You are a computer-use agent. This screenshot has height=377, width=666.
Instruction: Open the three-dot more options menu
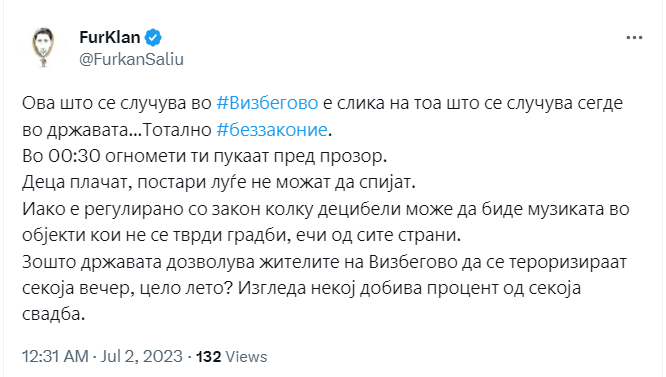coord(634,38)
